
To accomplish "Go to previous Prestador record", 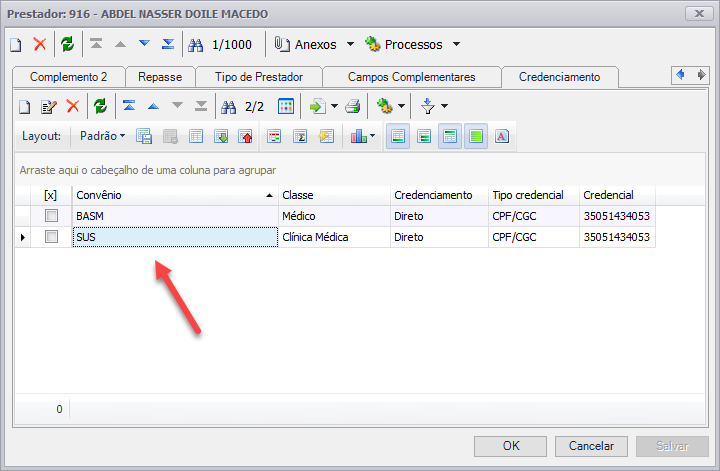I will coord(120,44).
